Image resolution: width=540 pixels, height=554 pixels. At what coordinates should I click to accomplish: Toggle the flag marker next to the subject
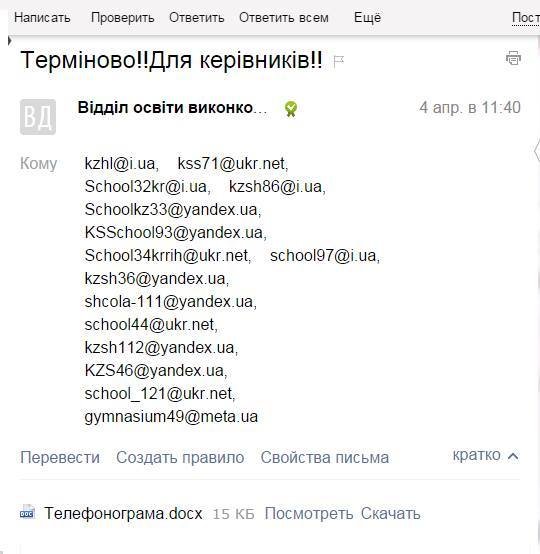click(x=339, y=61)
